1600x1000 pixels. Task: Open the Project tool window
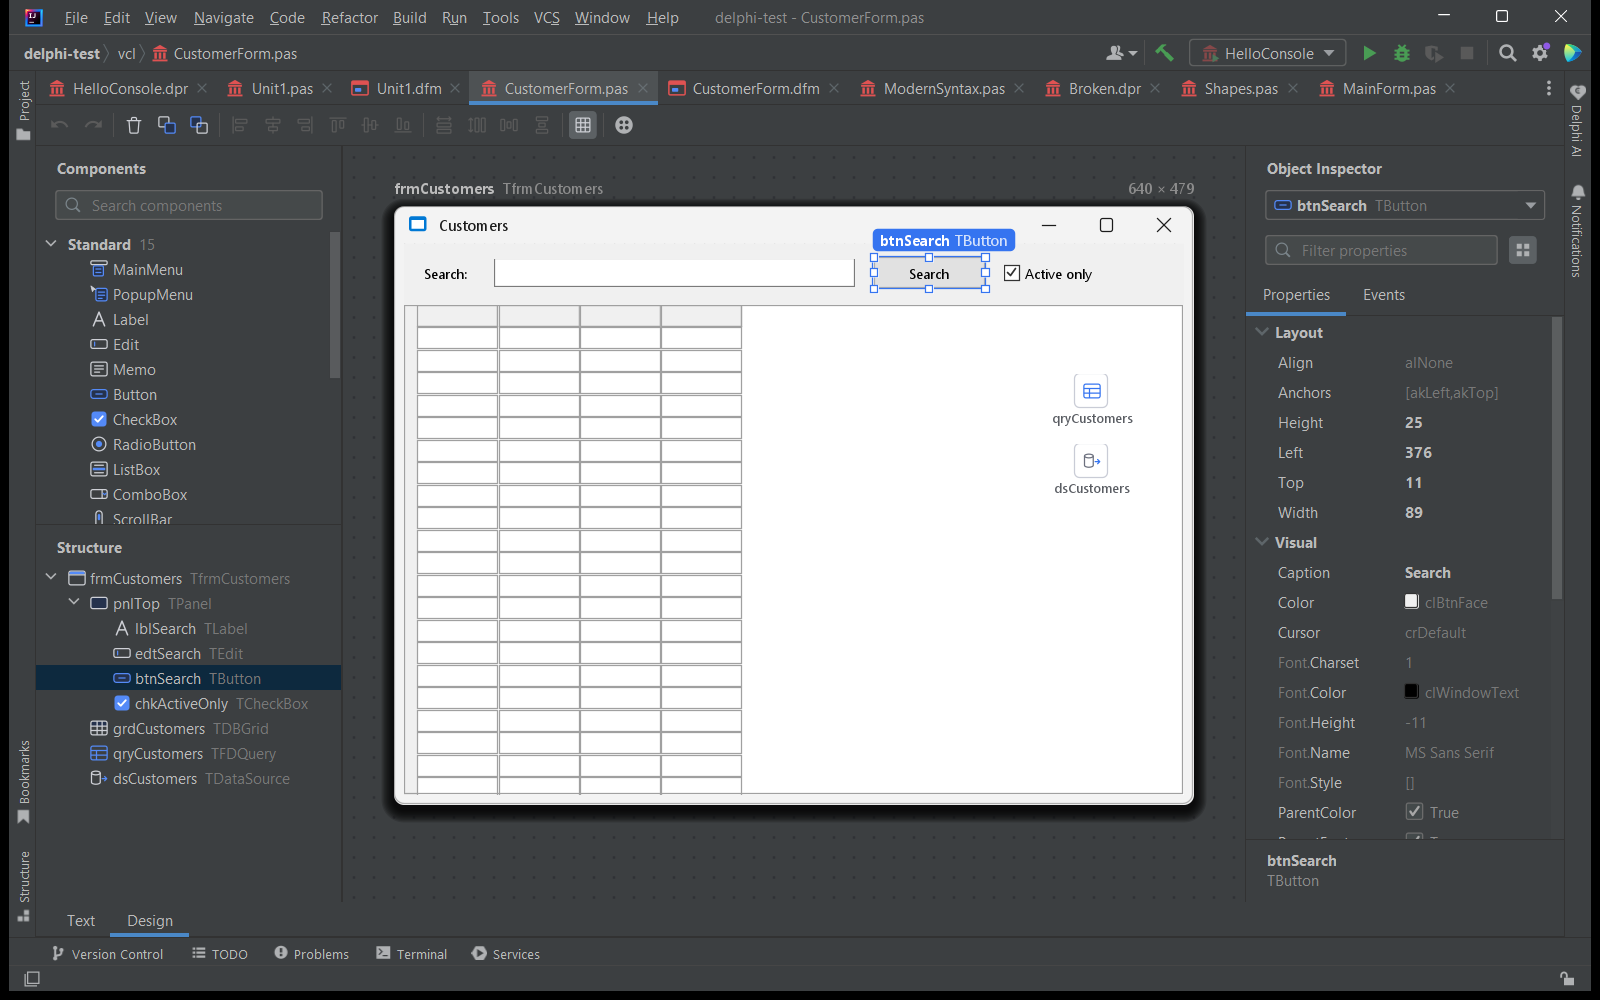pyautogui.click(x=24, y=111)
